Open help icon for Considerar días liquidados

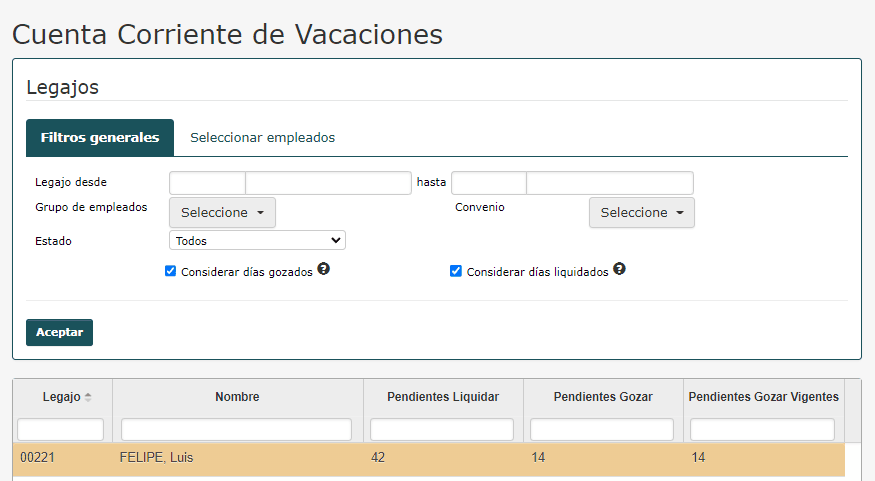pyautogui.click(x=619, y=269)
